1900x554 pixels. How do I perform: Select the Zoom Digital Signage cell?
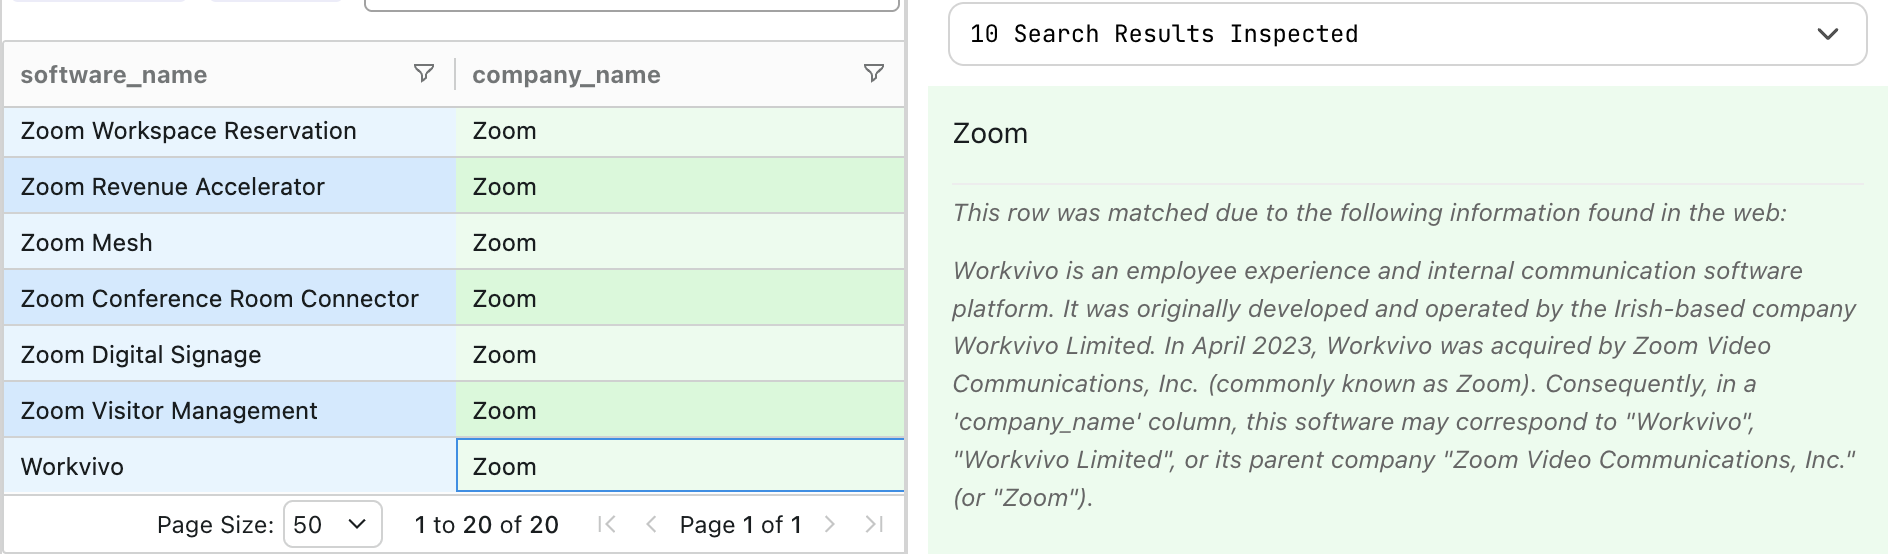[x=230, y=355]
